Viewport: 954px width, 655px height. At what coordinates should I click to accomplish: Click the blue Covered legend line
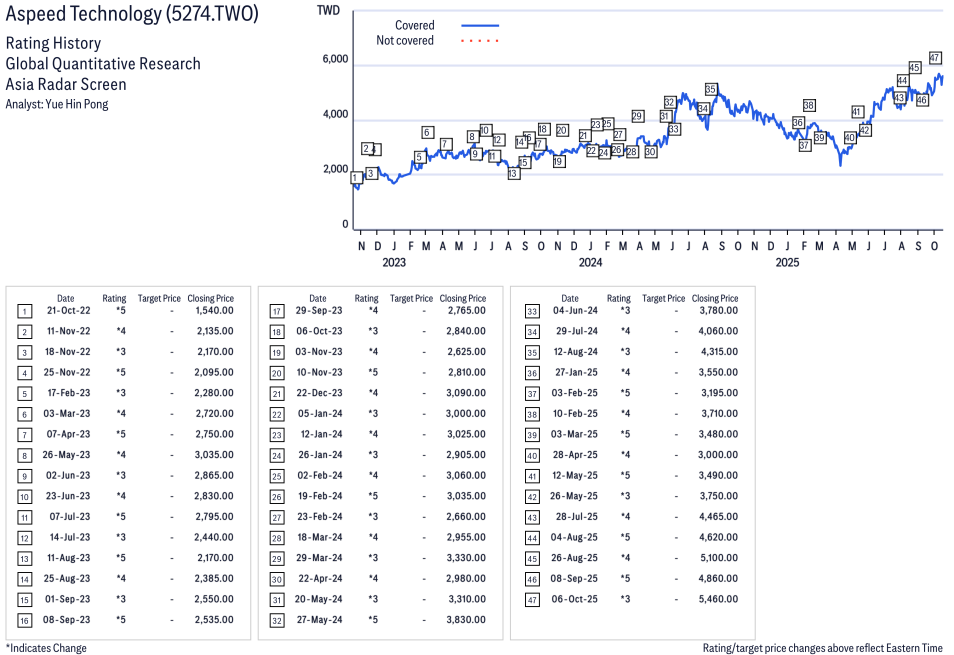(x=480, y=26)
